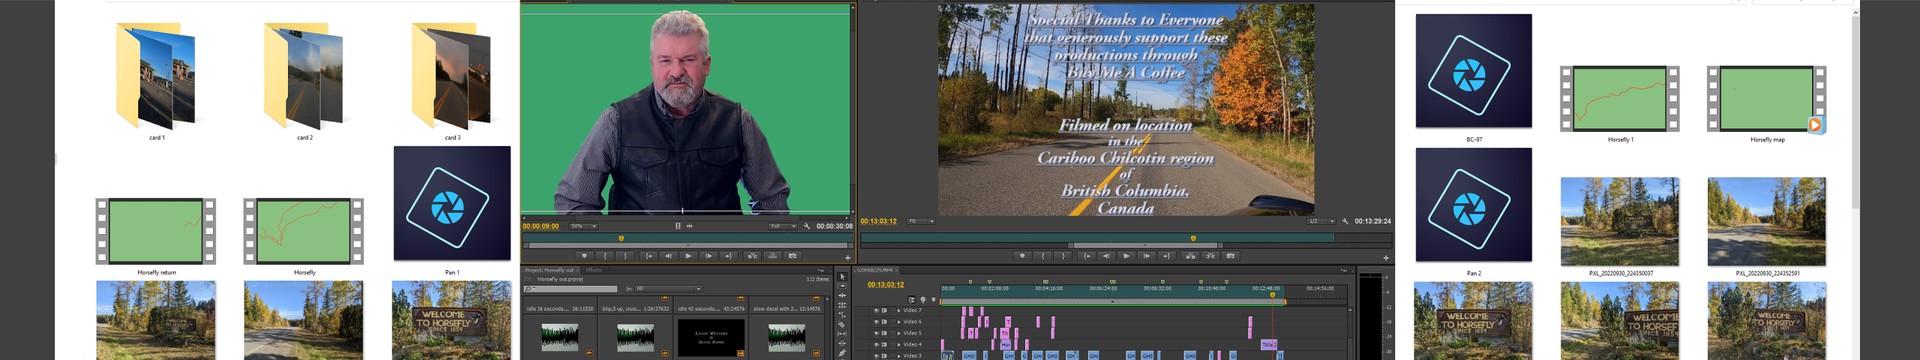Open Source monitor zoom level dropdown
Screen dimensions: 1920x360
[x=583, y=226]
